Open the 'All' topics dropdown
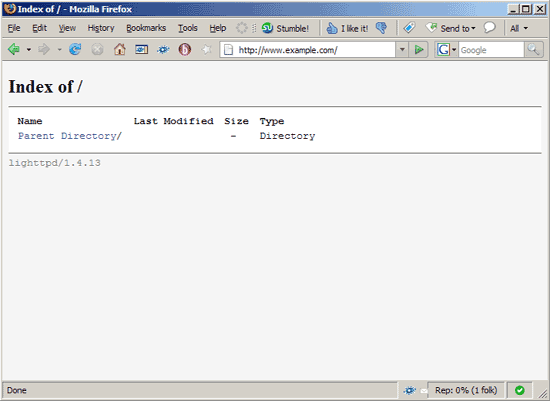Viewport: 550px width, 401px height. [x=519, y=28]
